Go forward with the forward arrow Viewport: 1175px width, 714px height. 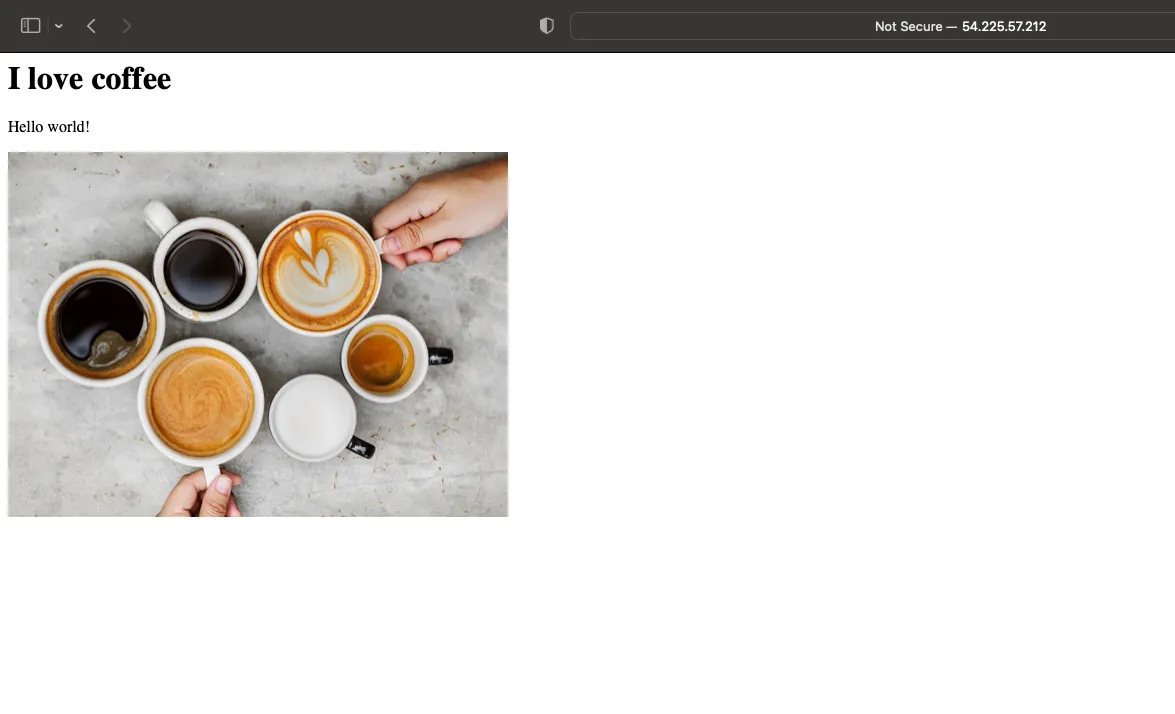[x=126, y=26]
